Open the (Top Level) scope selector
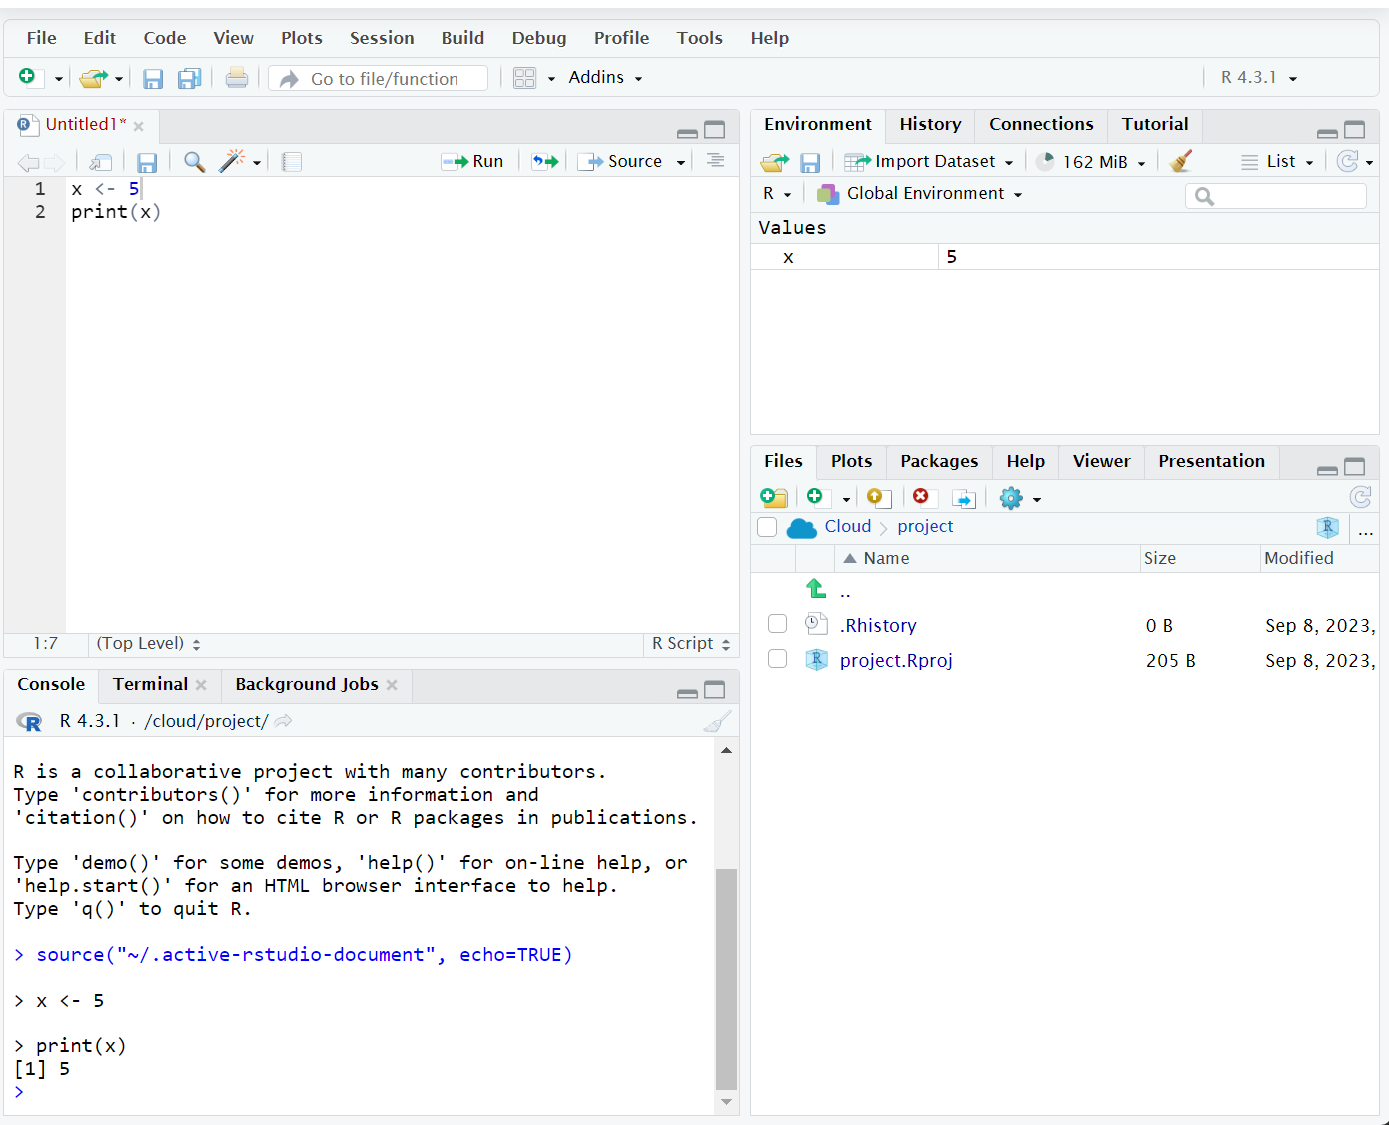Screen dimensions: 1389x1125 coord(148,644)
